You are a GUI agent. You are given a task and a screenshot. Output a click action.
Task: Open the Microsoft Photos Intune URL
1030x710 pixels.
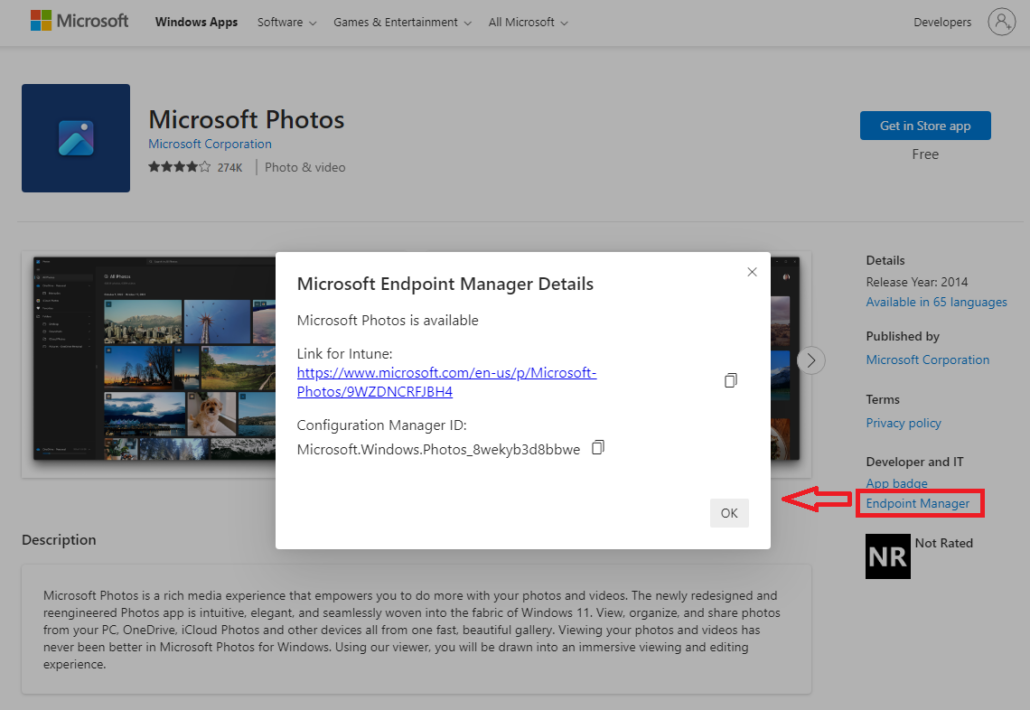pos(446,382)
